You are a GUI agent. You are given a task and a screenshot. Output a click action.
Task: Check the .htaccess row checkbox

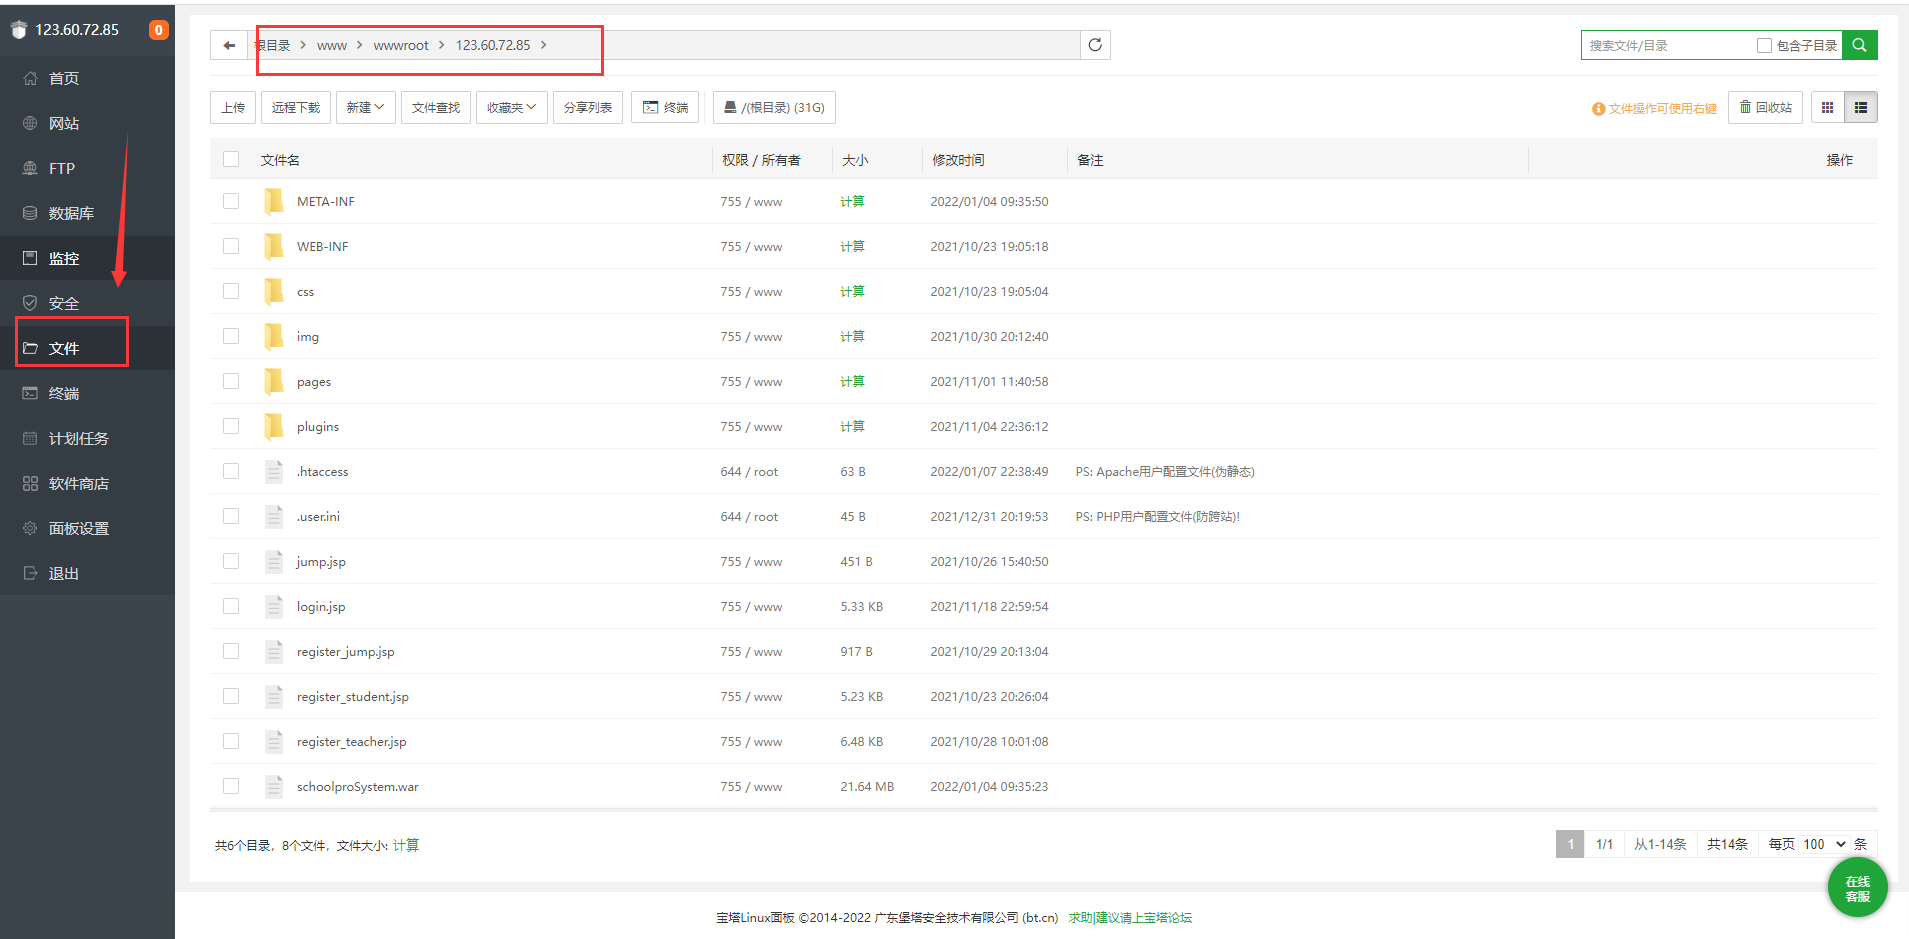click(x=231, y=471)
